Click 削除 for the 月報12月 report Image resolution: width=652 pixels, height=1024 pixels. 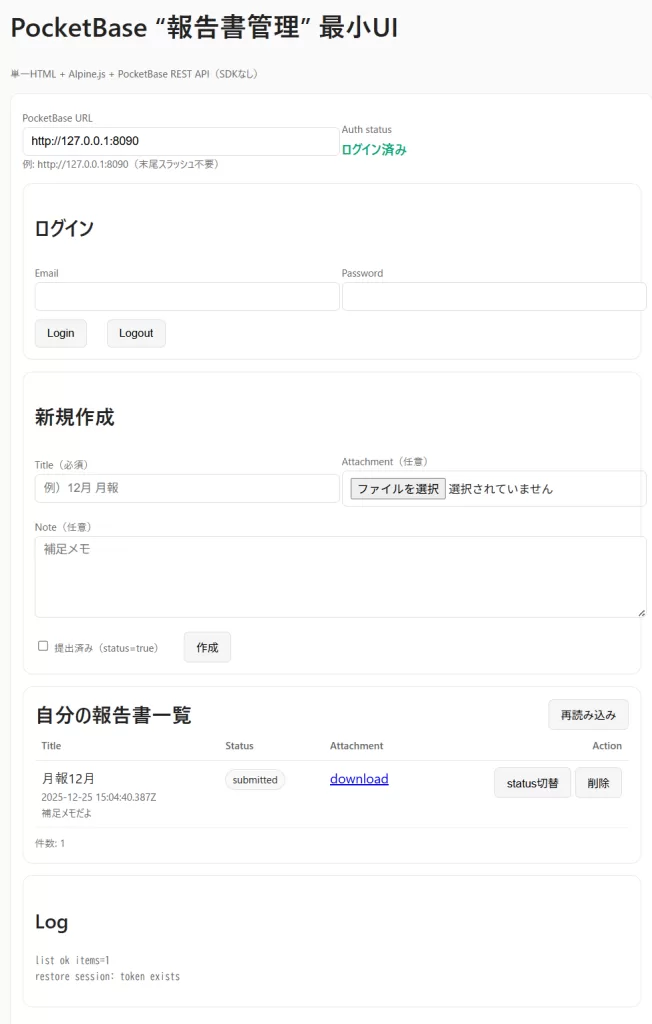tap(598, 783)
